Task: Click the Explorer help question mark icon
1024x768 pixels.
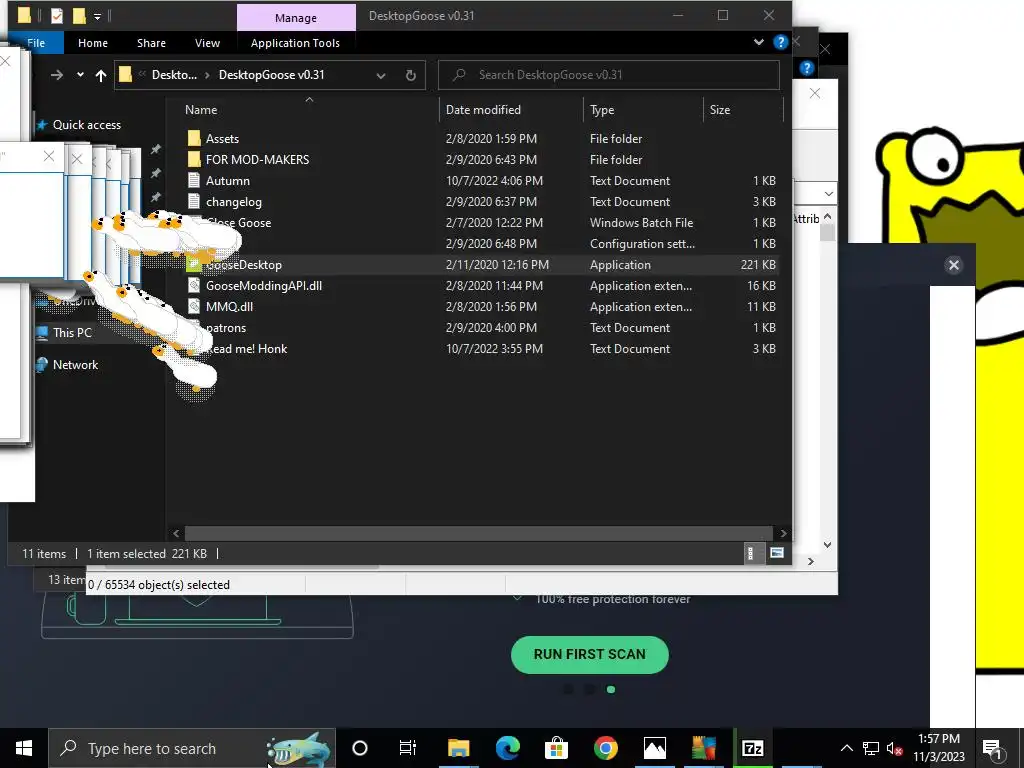Action: click(x=780, y=42)
